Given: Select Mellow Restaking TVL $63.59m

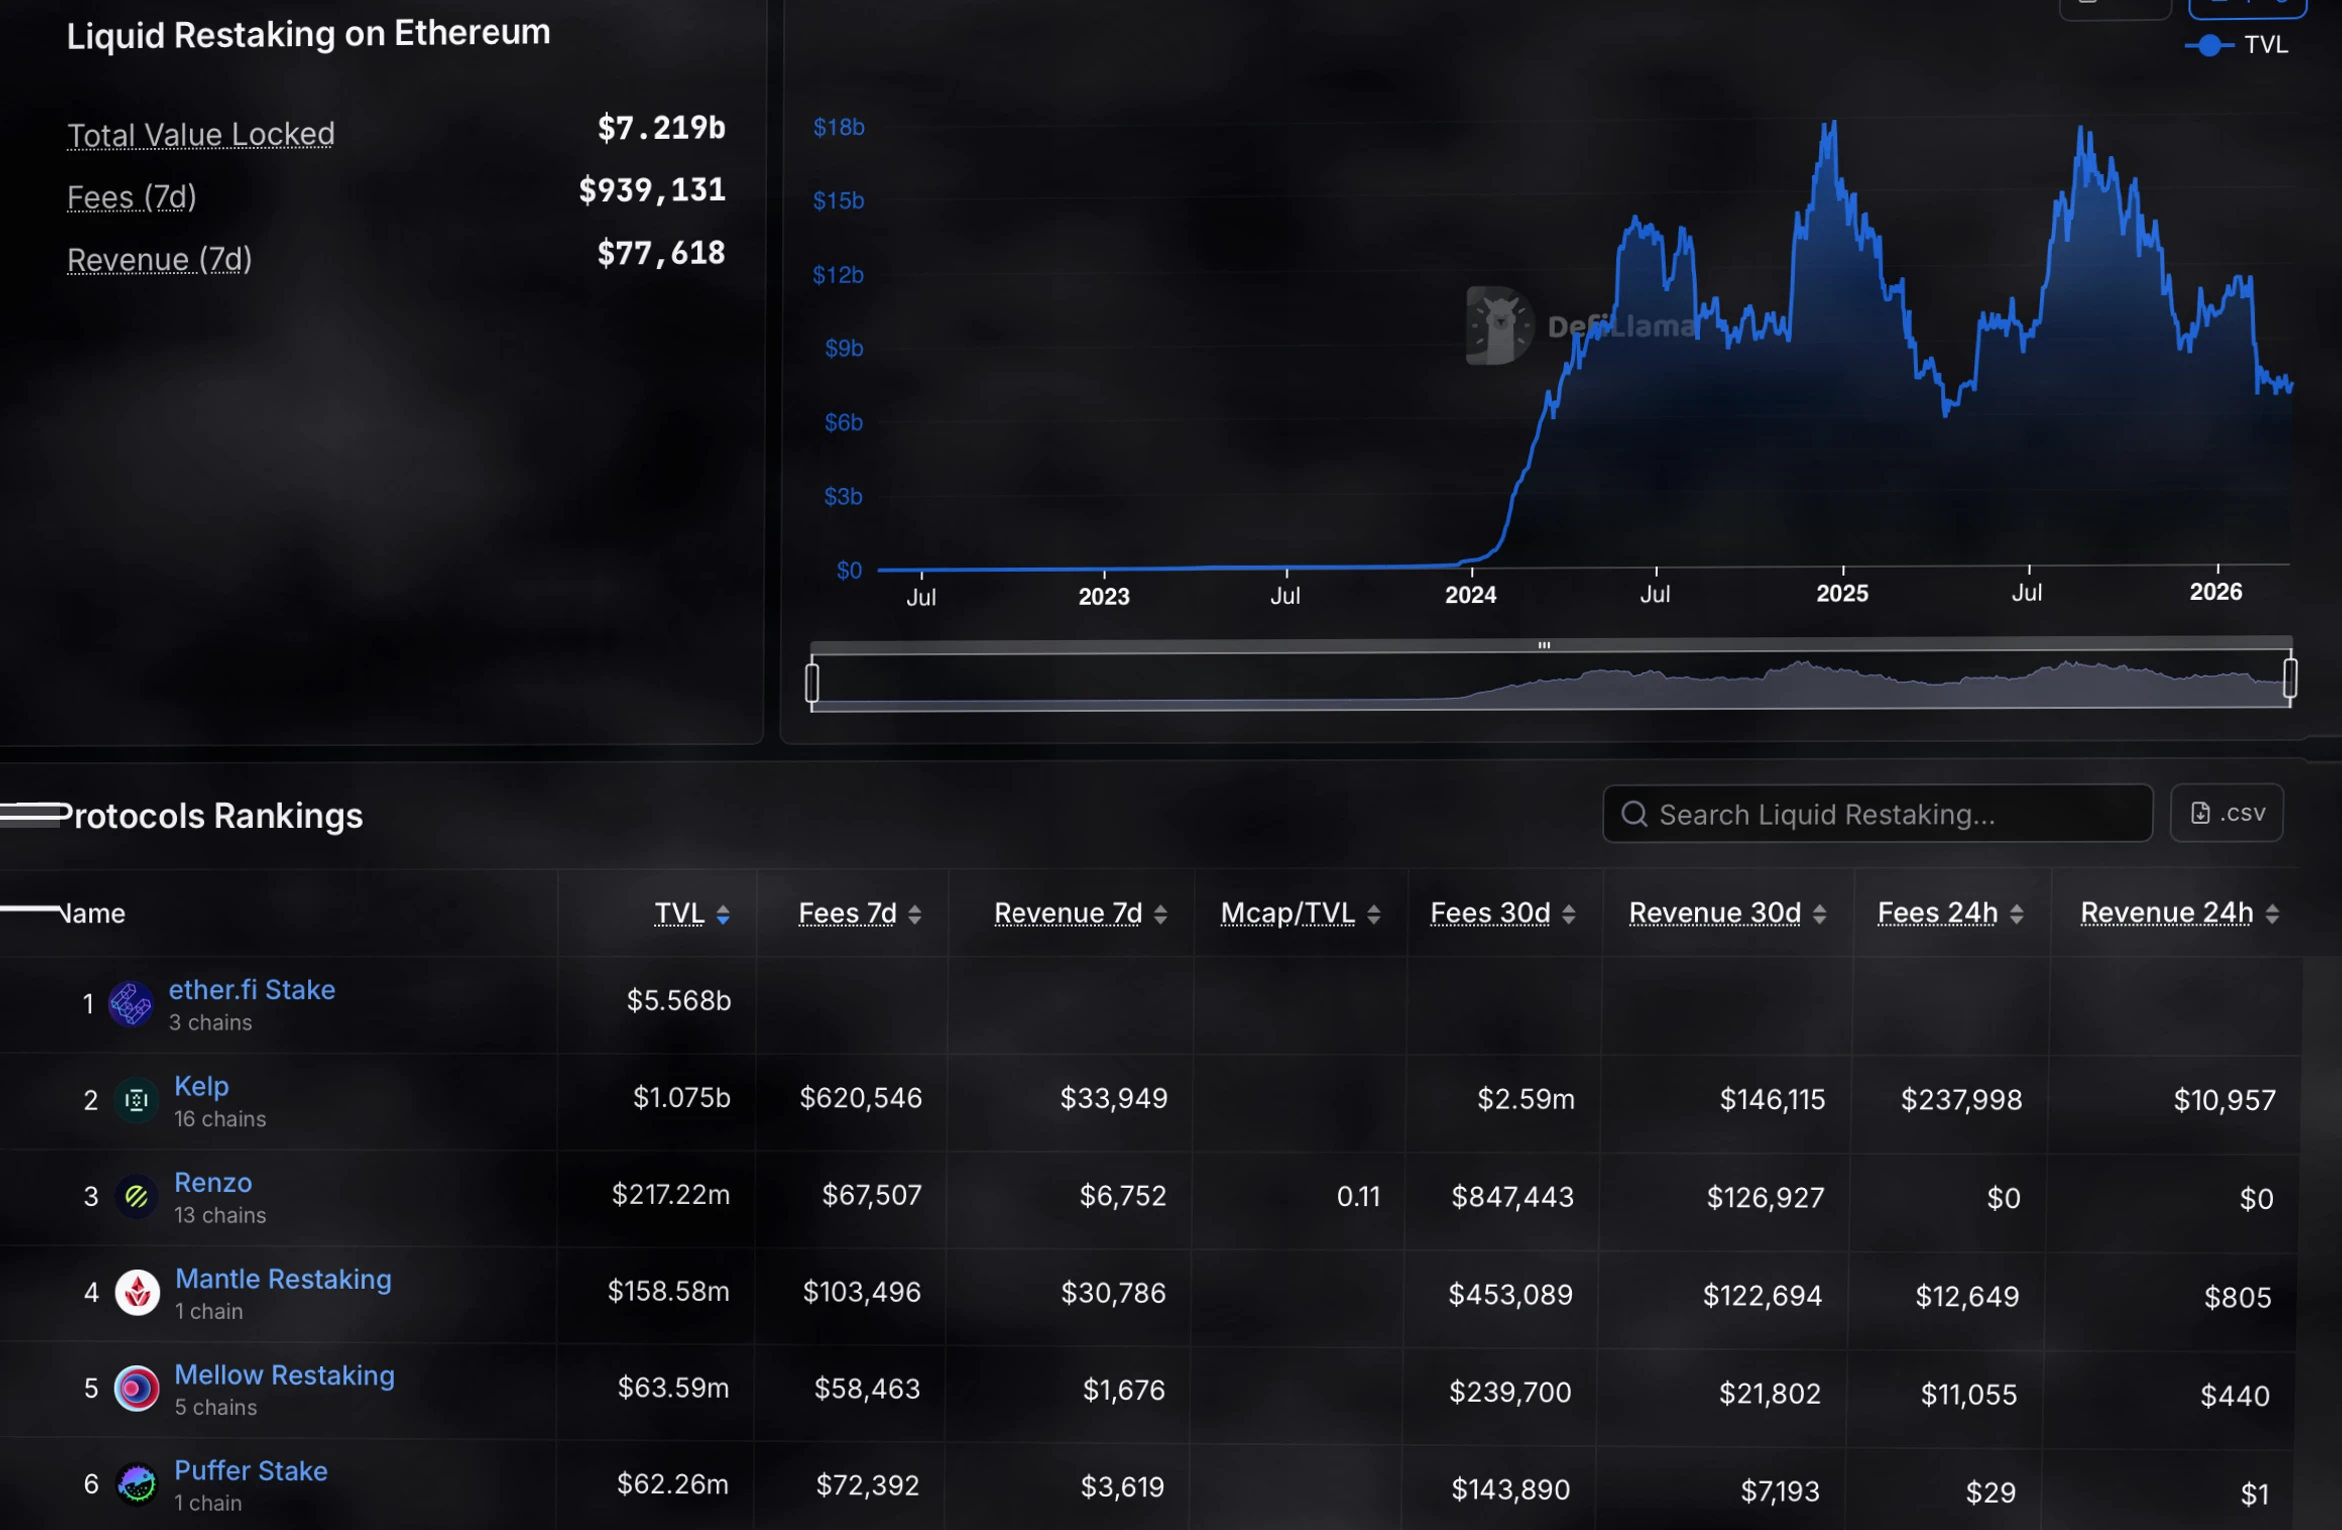Looking at the screenshot, I should pyautogui.click(x=673, y=1388).
